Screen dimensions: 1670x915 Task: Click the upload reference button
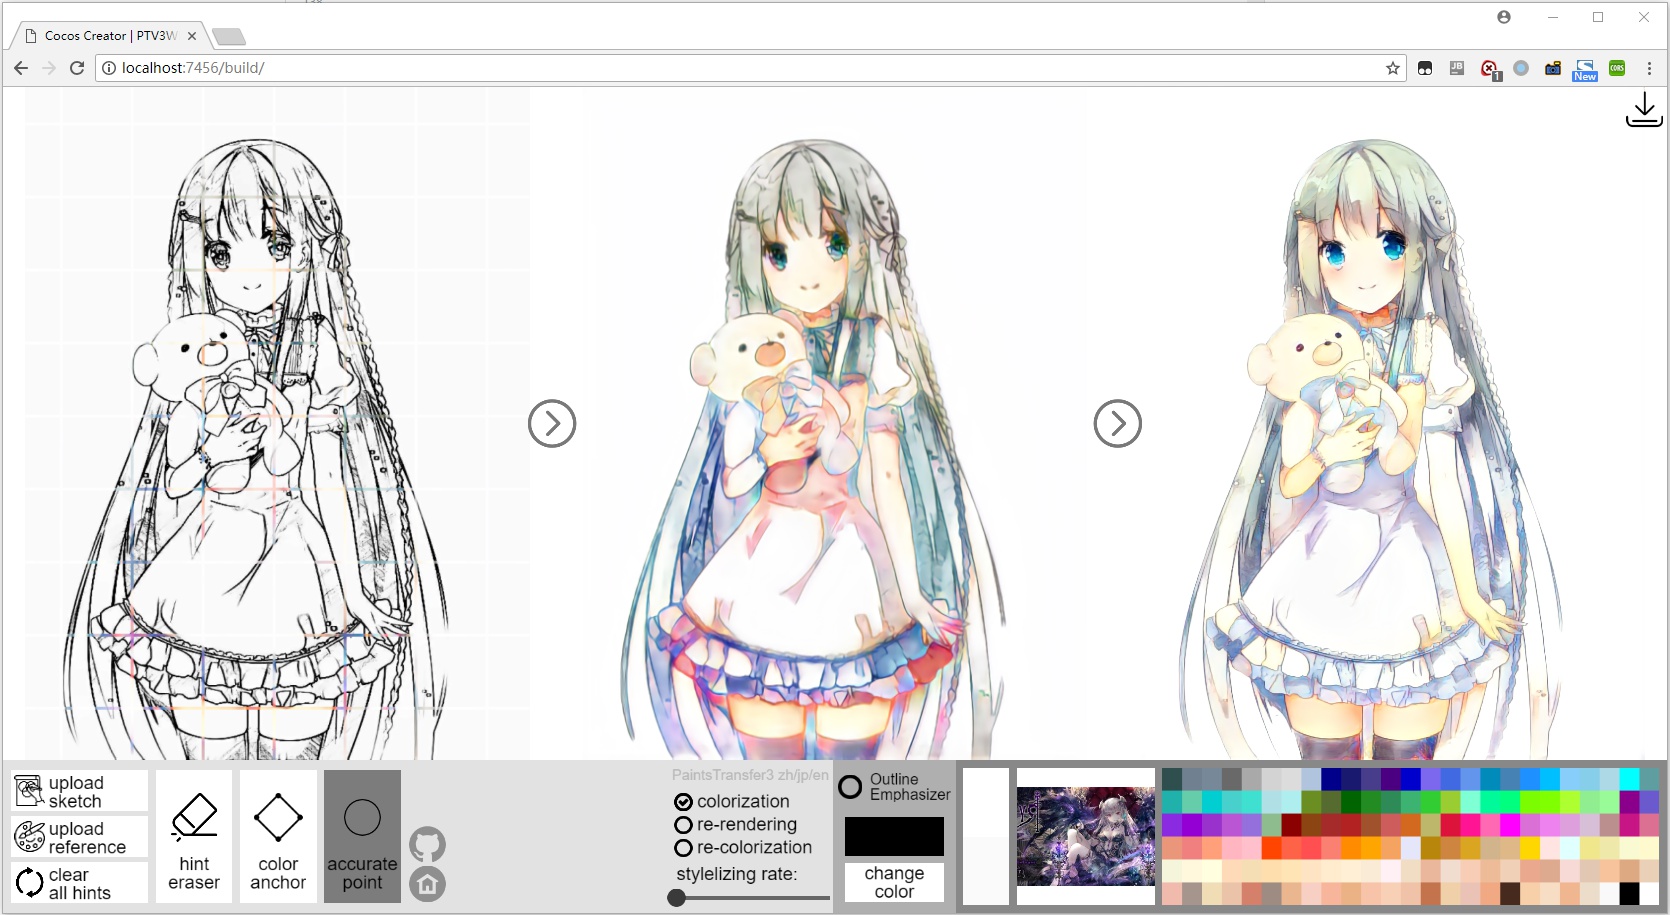80,837
